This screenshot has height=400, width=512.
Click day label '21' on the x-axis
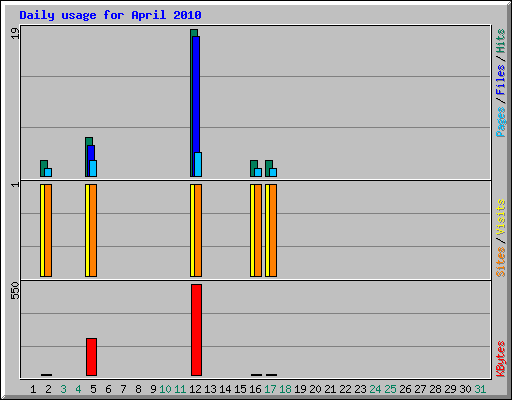[330, 389]
